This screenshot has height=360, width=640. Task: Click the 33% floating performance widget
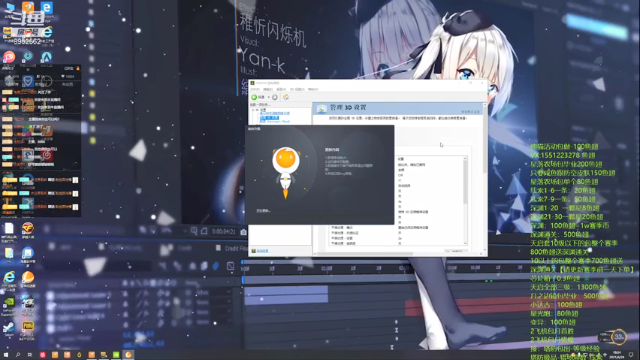click(613, 337)
